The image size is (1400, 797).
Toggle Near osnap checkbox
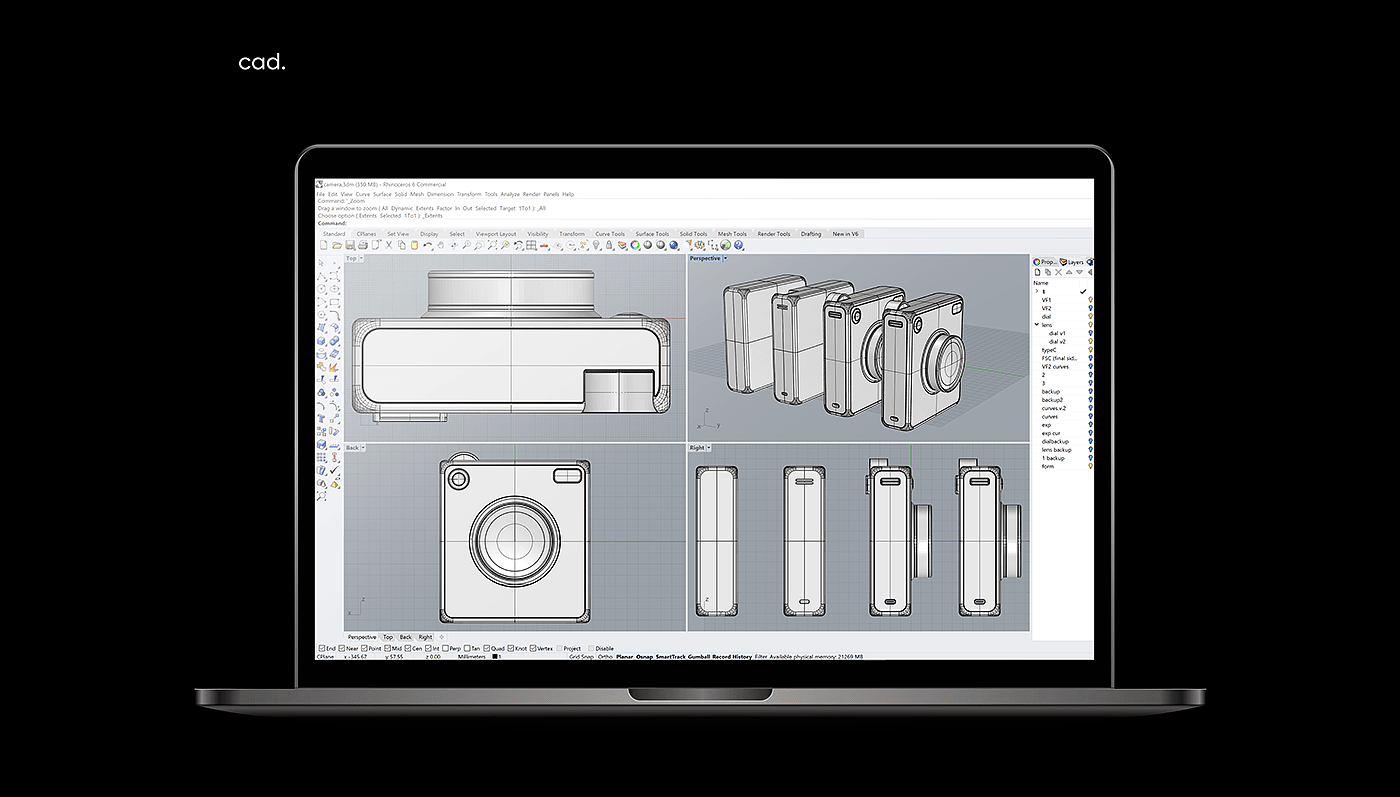coord(342,648)
